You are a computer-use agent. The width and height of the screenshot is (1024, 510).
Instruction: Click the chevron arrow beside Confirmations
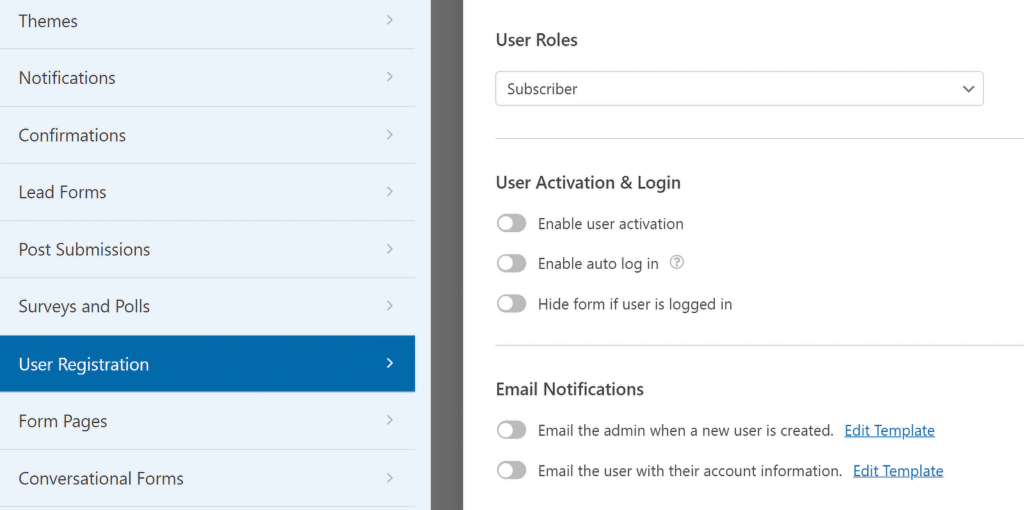point(390,135)
